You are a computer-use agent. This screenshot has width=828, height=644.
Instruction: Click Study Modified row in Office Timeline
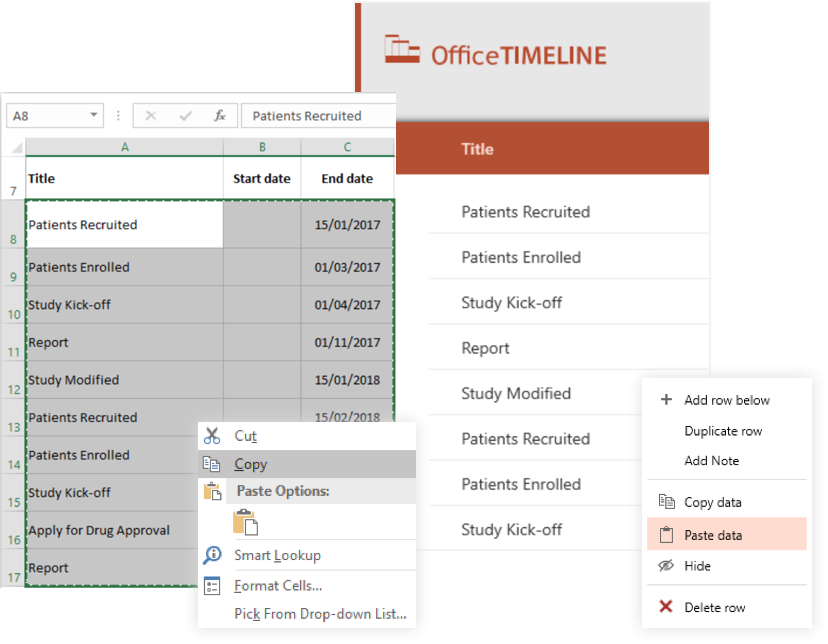pyautogui.click(x=535, y=393)
